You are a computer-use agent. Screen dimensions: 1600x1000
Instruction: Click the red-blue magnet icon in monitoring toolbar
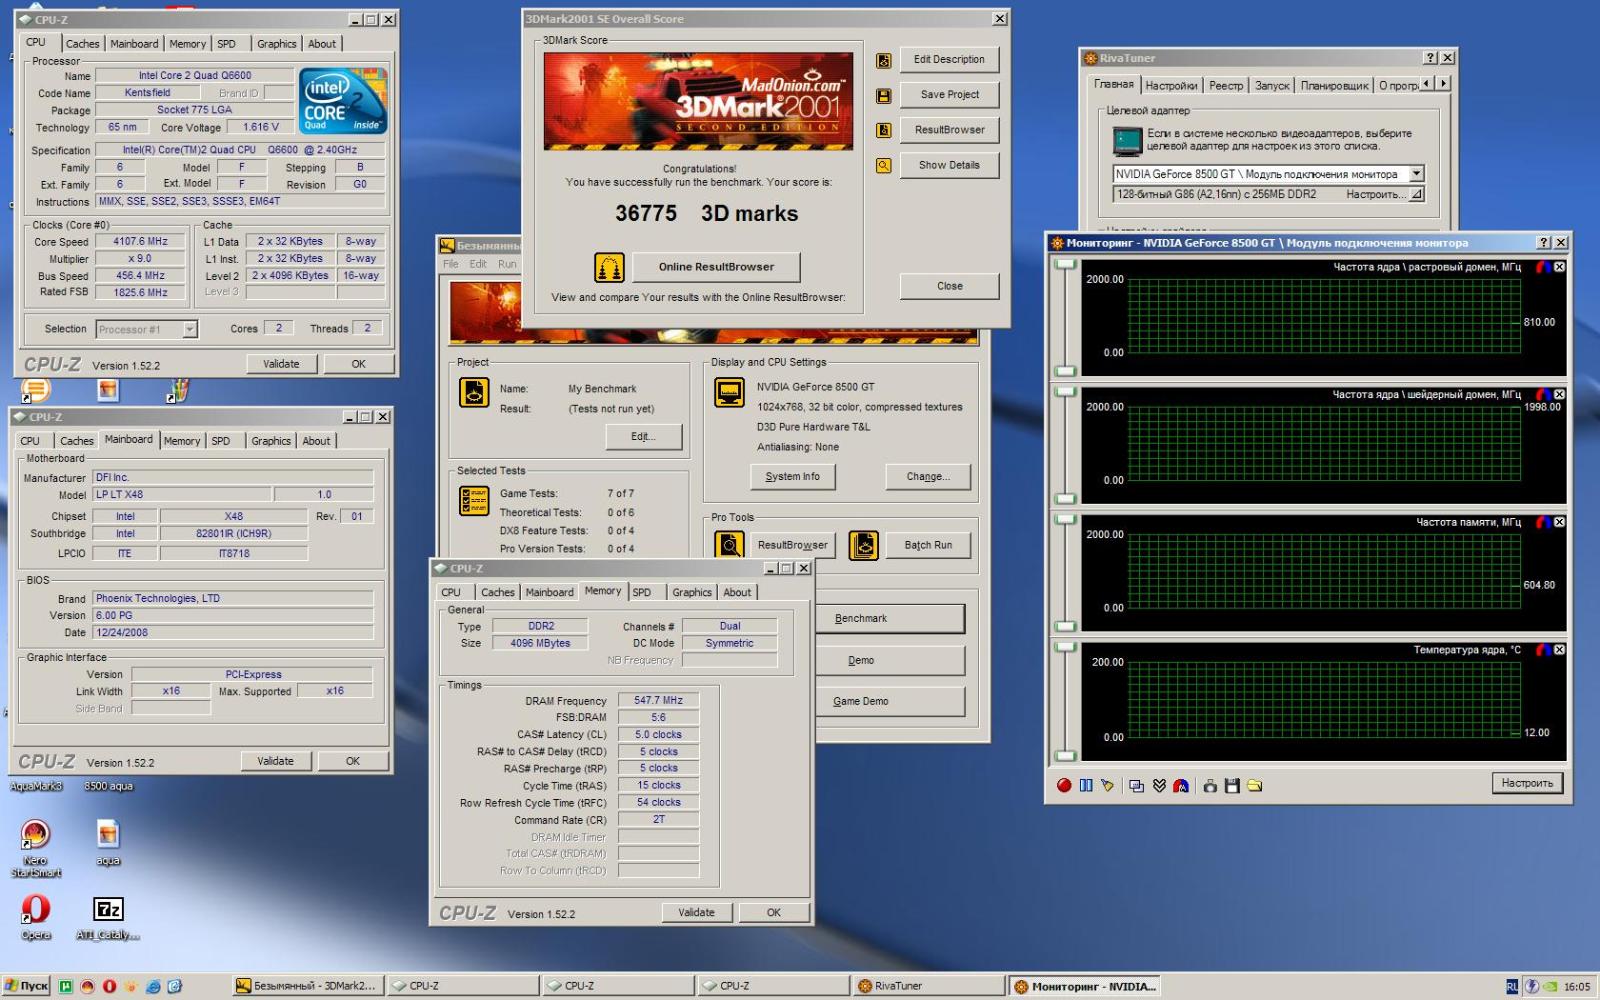1181,786
